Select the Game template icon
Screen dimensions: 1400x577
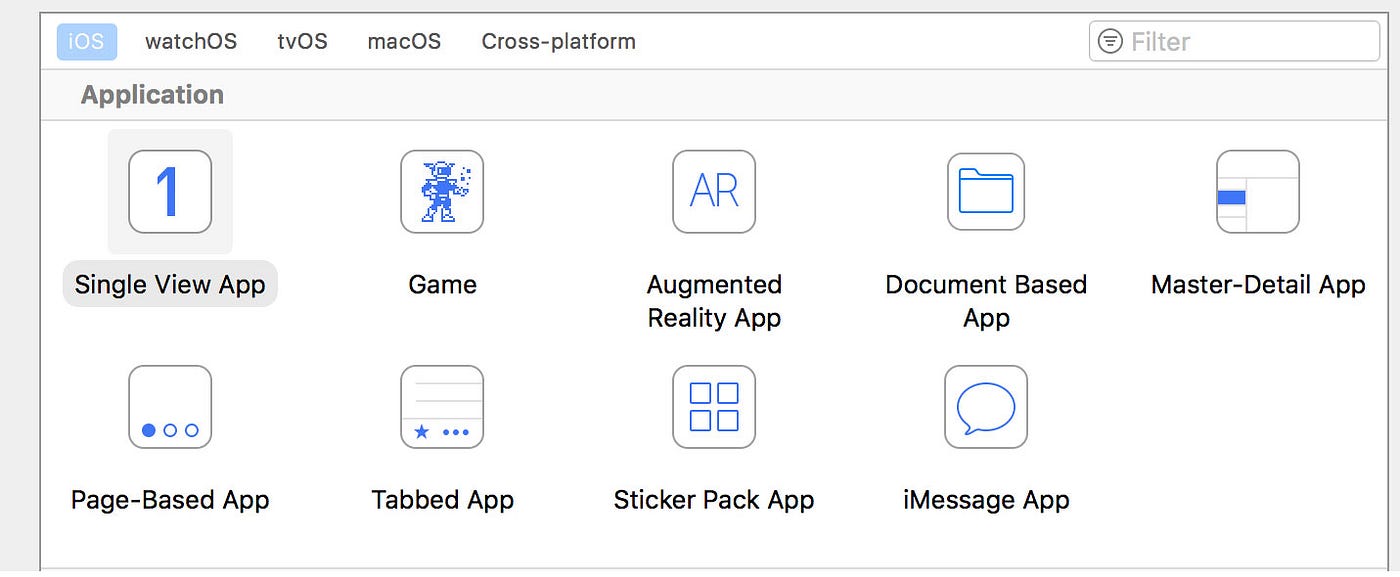(442, 192)
